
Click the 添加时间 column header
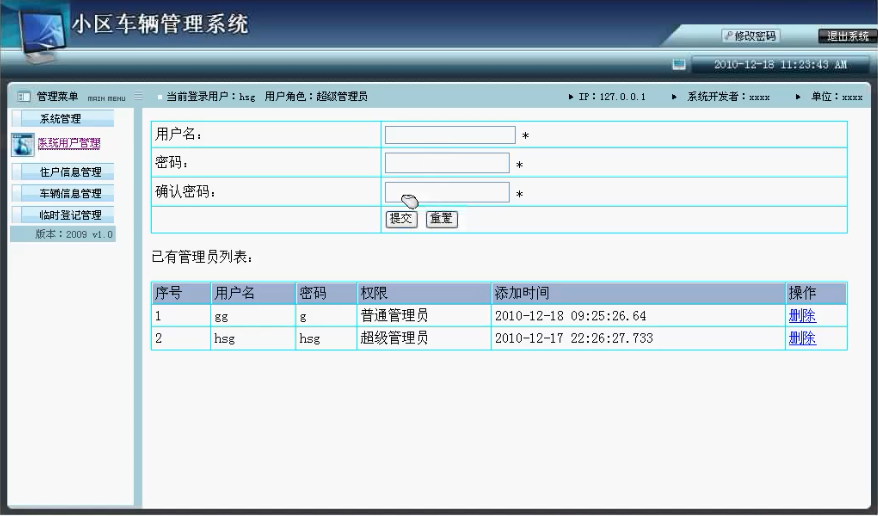click(x=638, y=293)
